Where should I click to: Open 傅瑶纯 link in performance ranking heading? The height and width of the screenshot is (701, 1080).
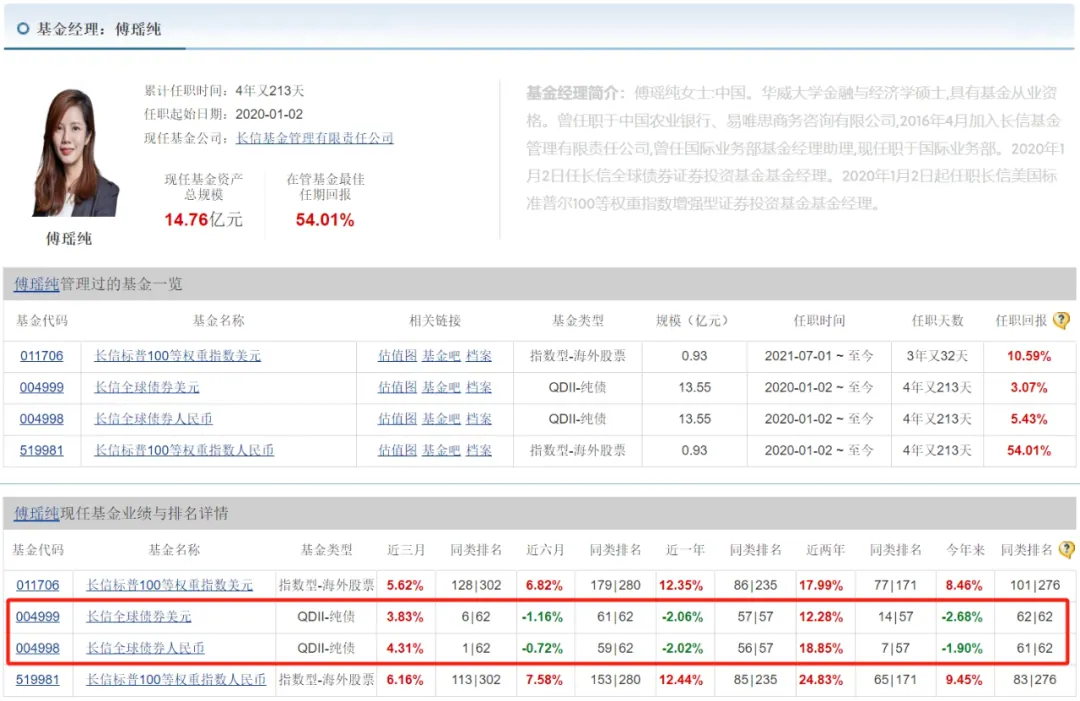(37, 513)
